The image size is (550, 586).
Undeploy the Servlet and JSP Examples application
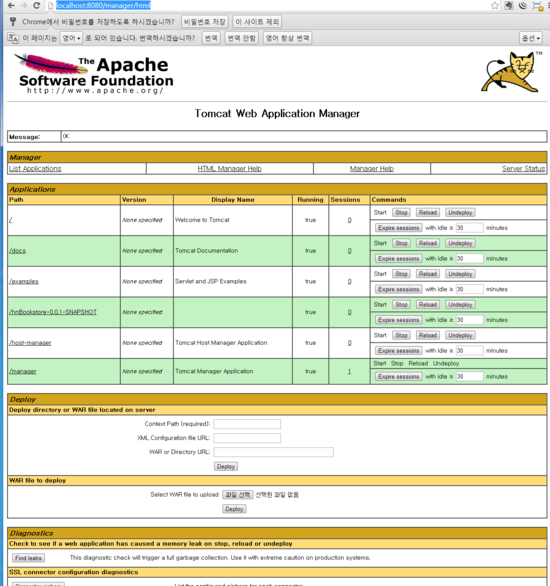[460, 274]
